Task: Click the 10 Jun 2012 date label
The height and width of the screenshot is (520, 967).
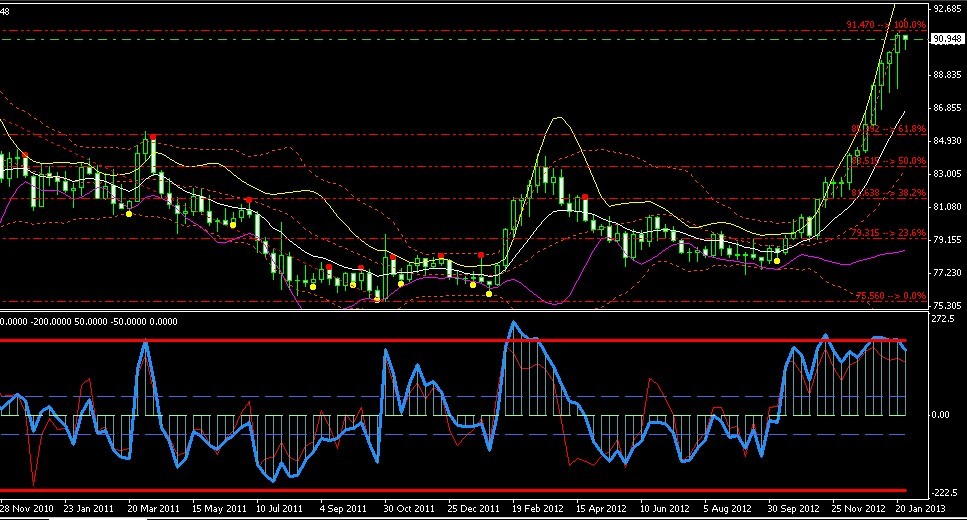Action: coord(664,509)
